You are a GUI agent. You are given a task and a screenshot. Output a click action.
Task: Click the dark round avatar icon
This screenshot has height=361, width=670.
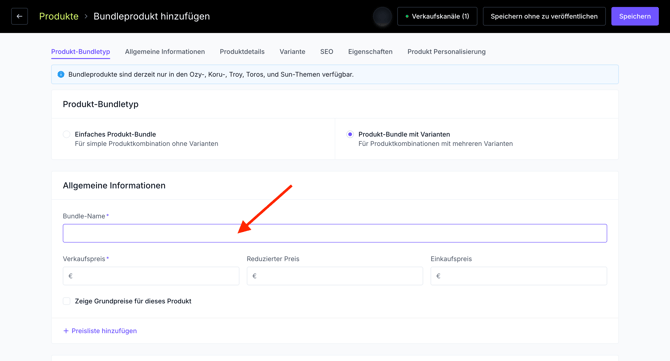point(382,16)
